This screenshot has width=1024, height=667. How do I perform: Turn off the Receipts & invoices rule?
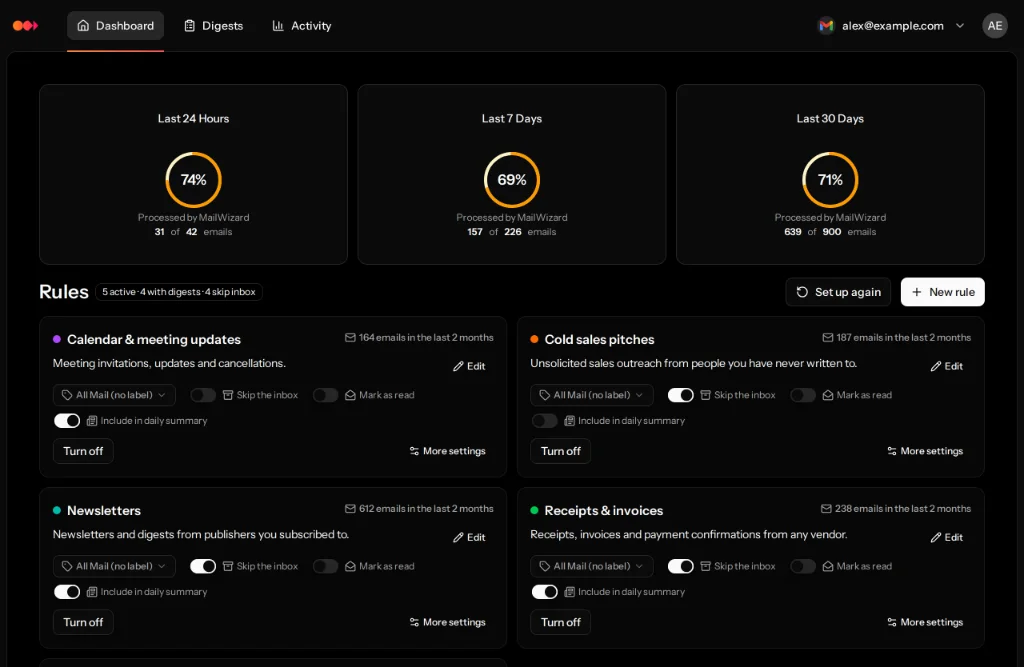[x=560, y=622]
